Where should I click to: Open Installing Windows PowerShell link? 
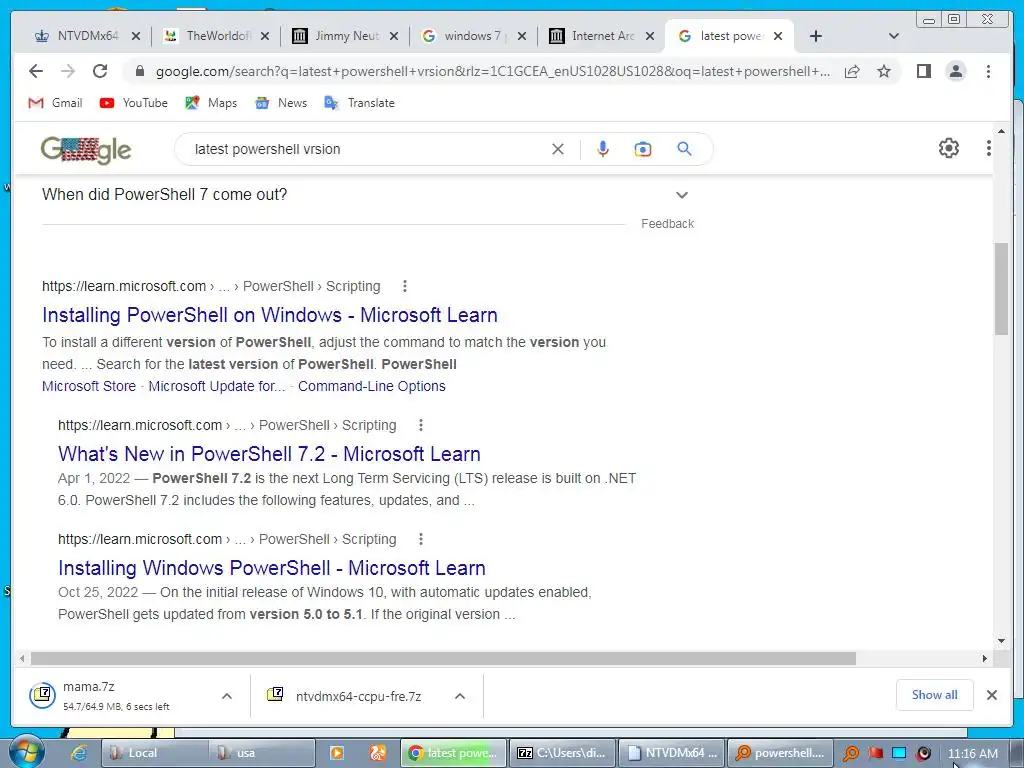click(272, 568)
